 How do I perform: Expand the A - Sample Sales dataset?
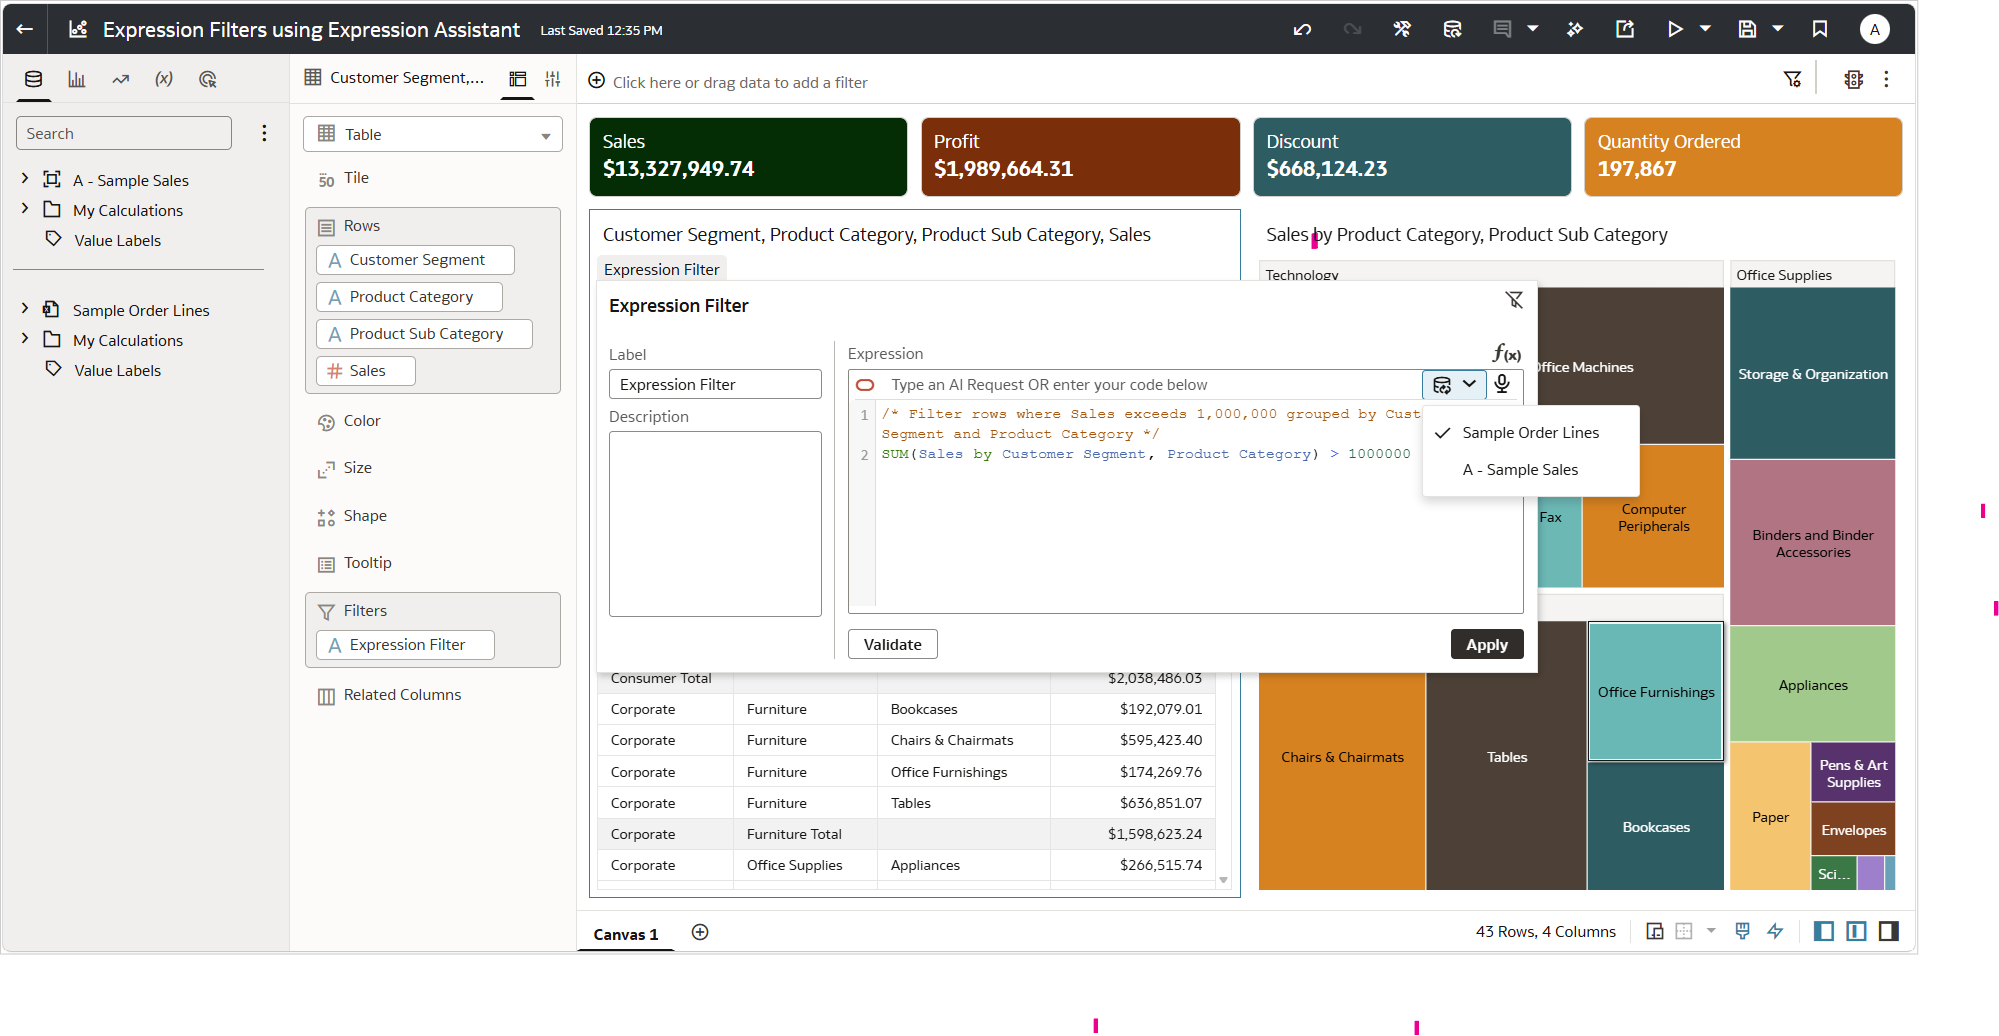[25, 179]
